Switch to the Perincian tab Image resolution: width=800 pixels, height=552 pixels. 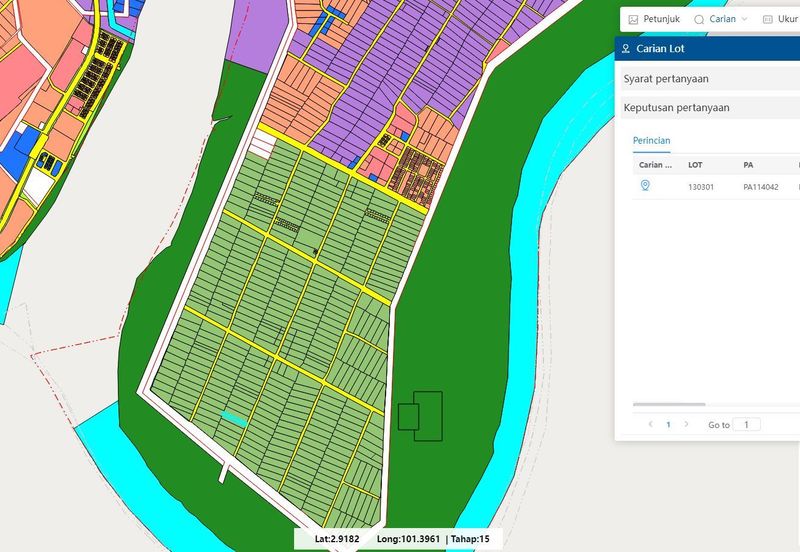[651, 140]
